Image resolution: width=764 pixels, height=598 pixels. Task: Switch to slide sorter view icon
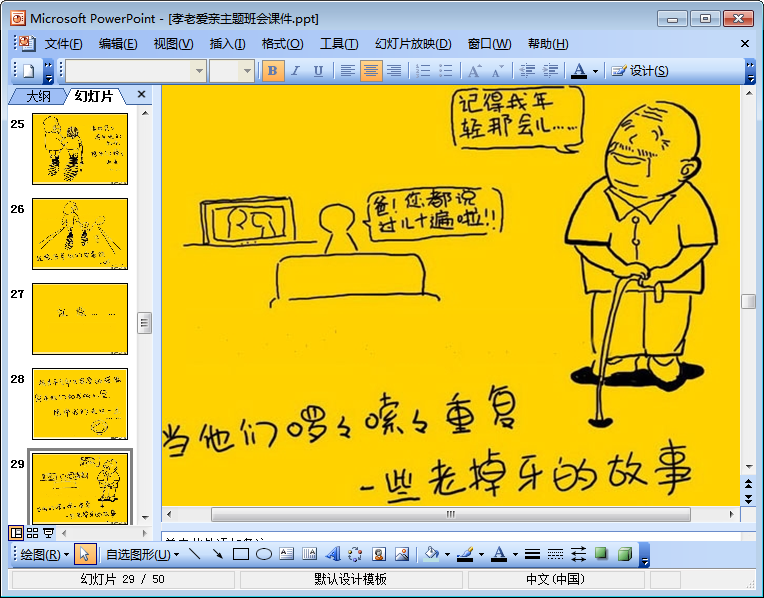32,533
